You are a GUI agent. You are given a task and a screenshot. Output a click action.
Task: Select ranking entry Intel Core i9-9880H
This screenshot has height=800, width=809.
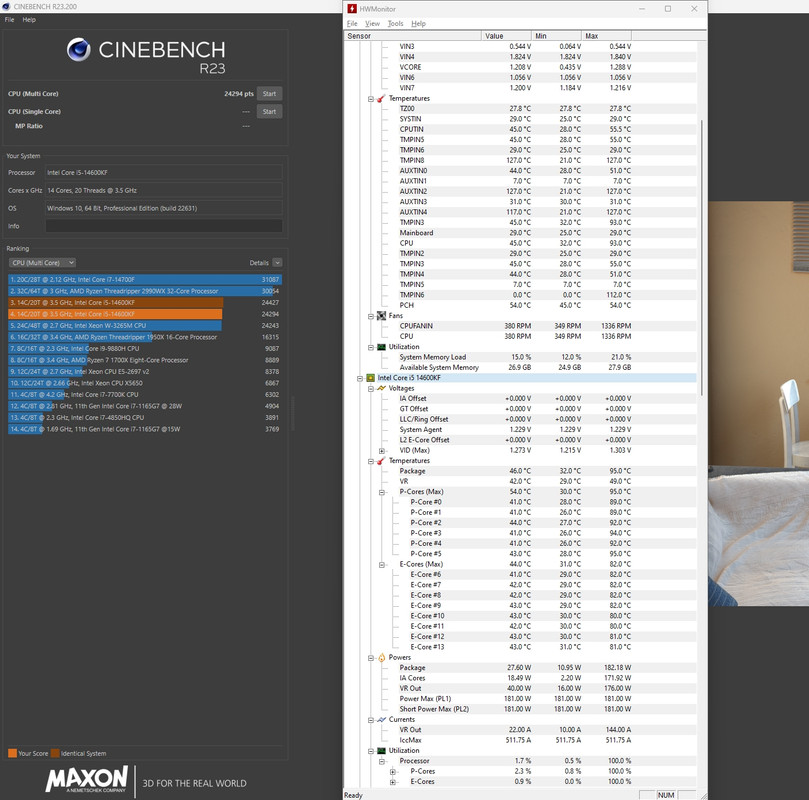click(145, 349)
